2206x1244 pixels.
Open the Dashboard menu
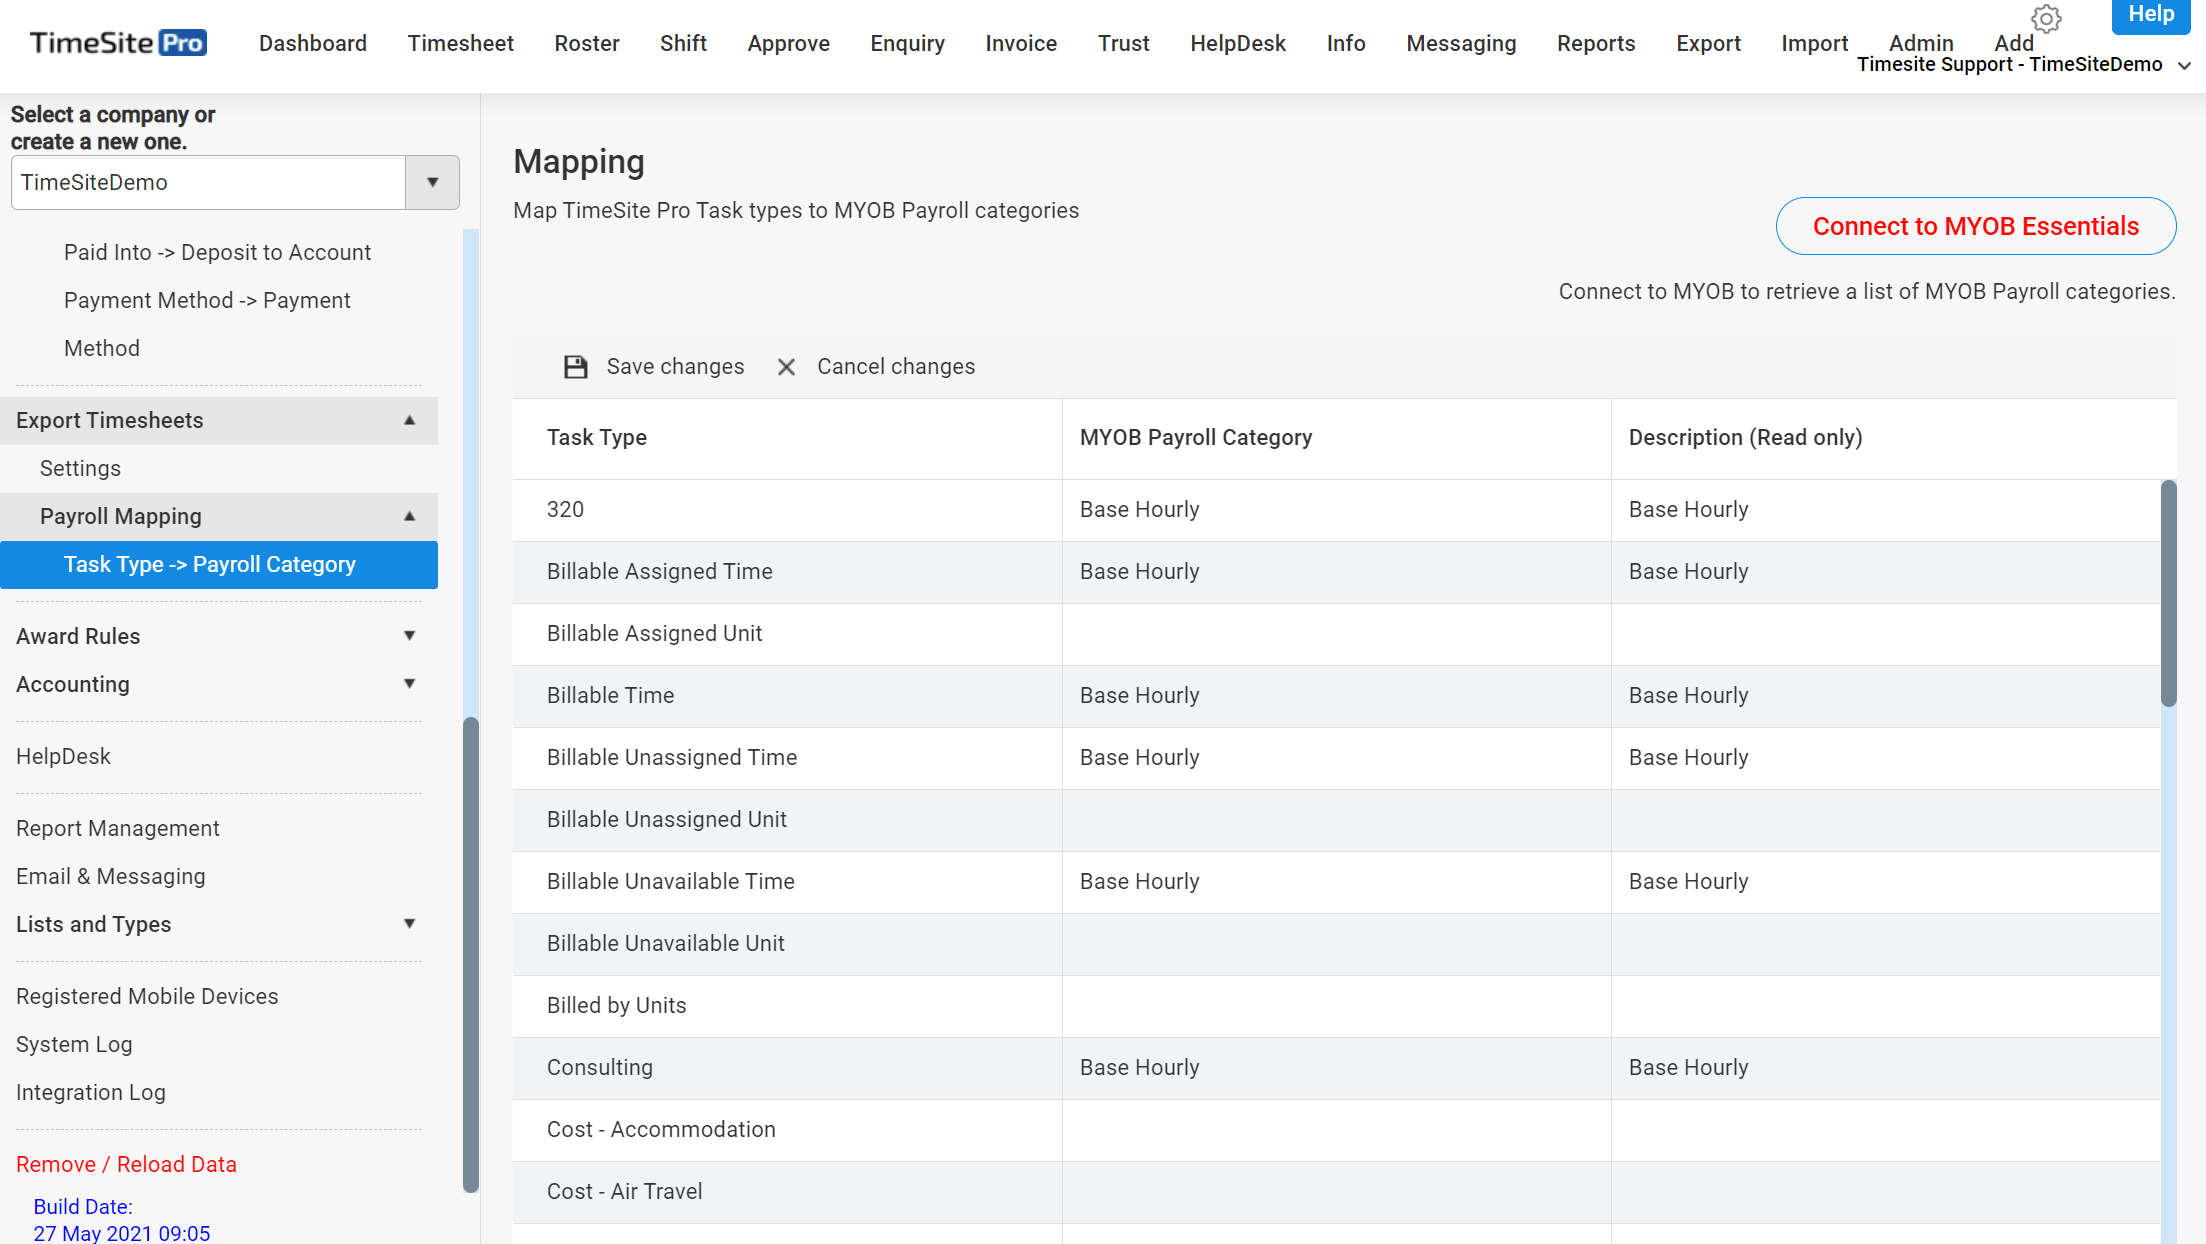coord(312,43)
